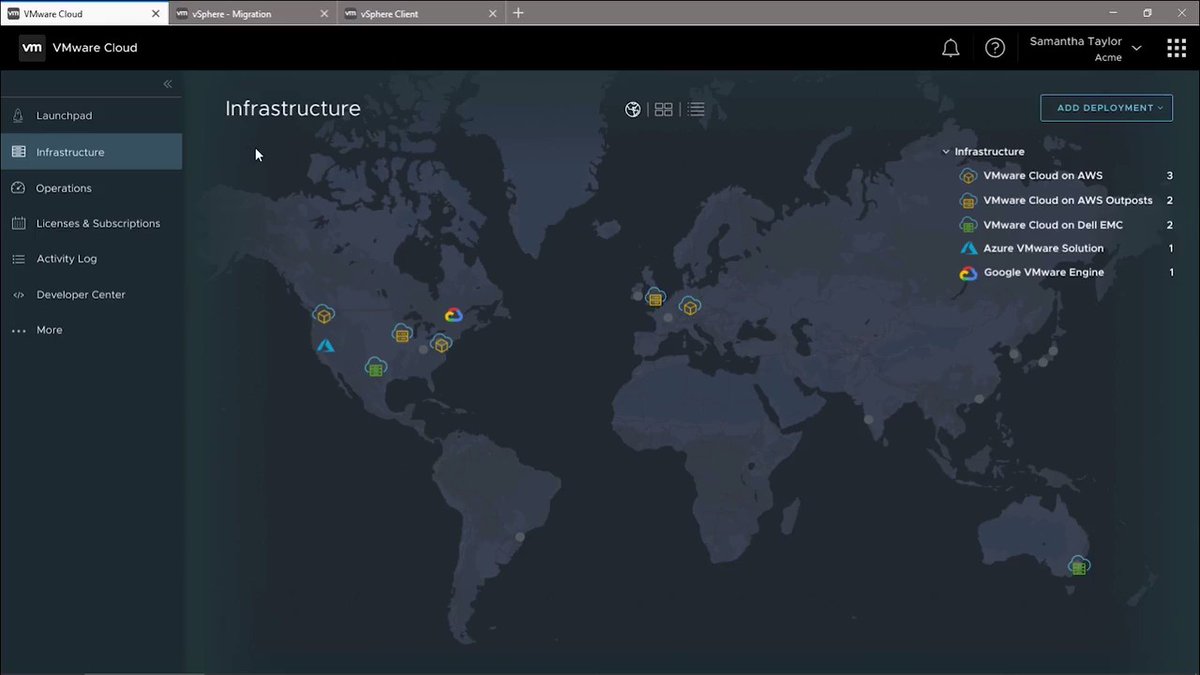Select Infrastructure in the sidebar
The image size is (1200, 675).
coord(91,152)
